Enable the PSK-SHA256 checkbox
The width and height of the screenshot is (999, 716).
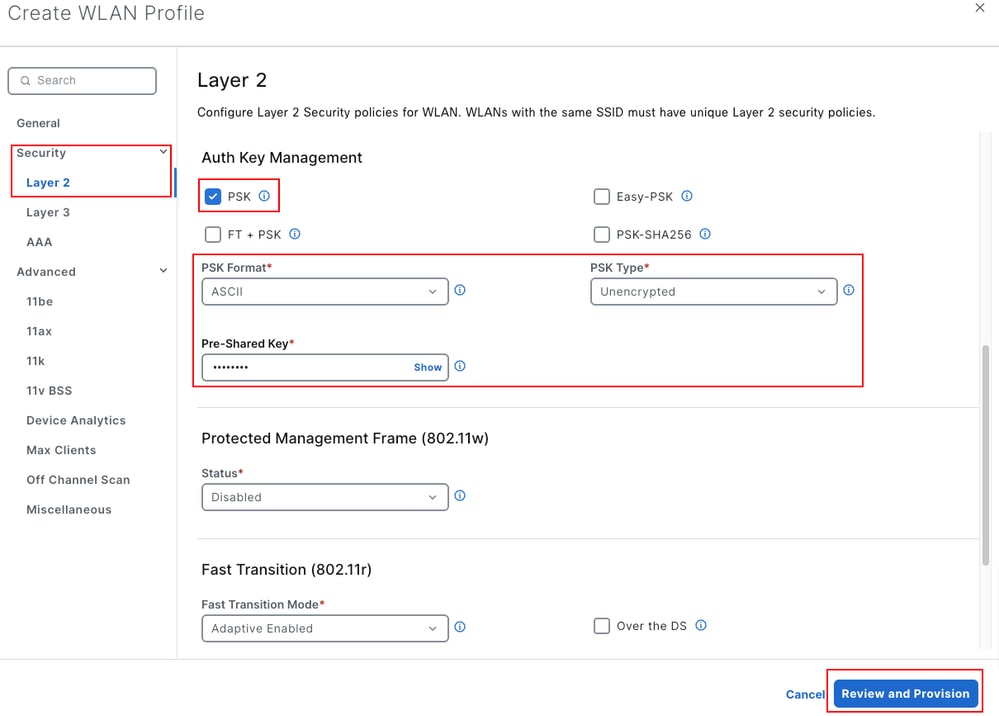[601, 234]
